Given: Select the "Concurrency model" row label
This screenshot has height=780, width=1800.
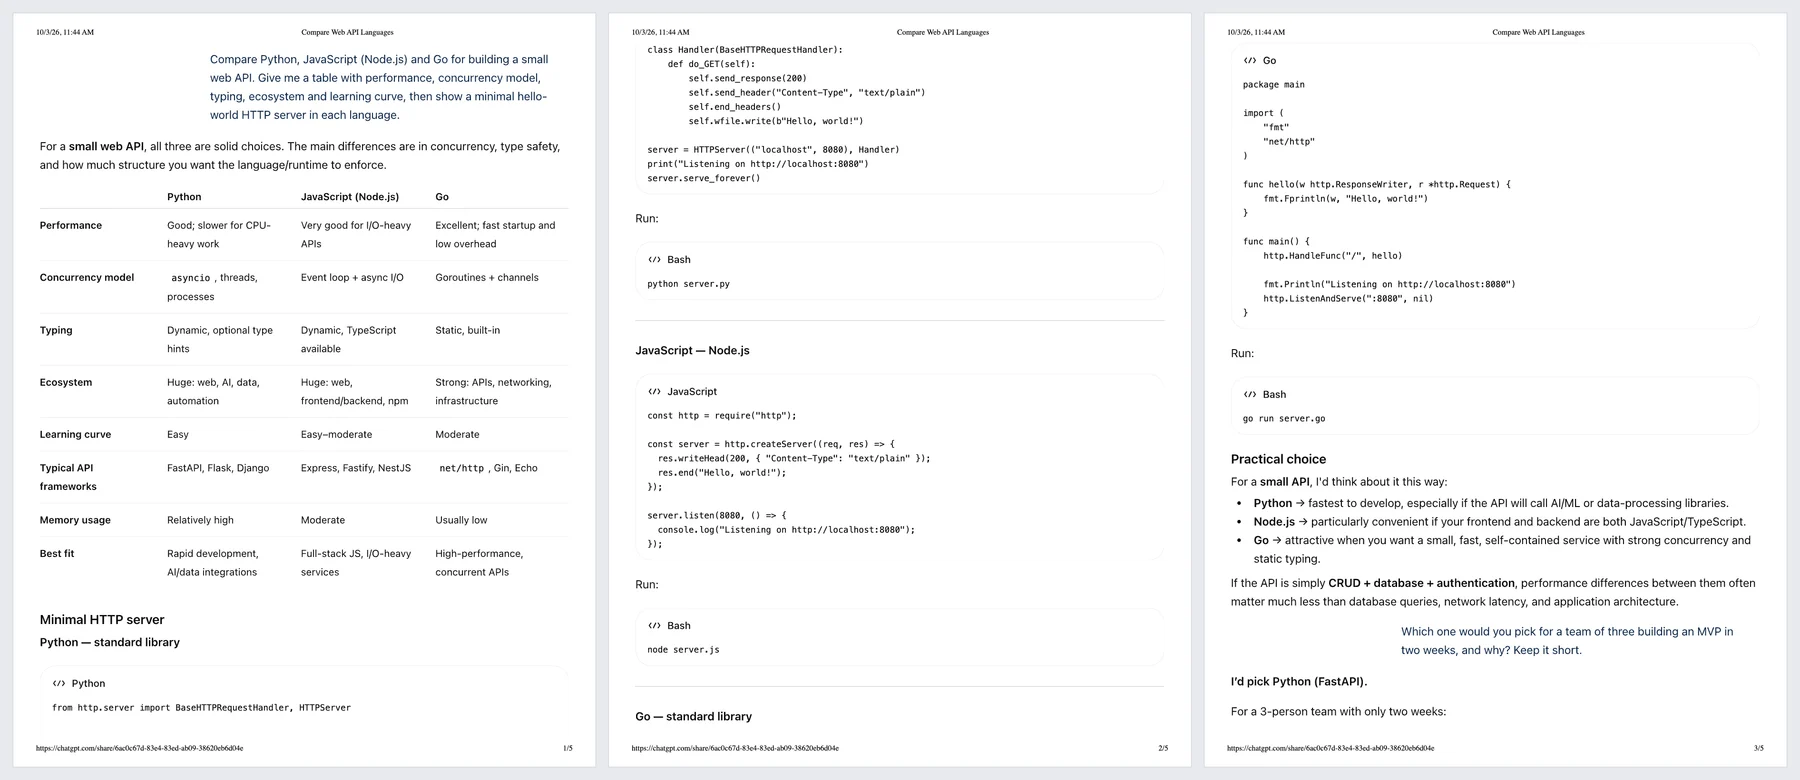Looking at the screenshot, I should point(87,278).
